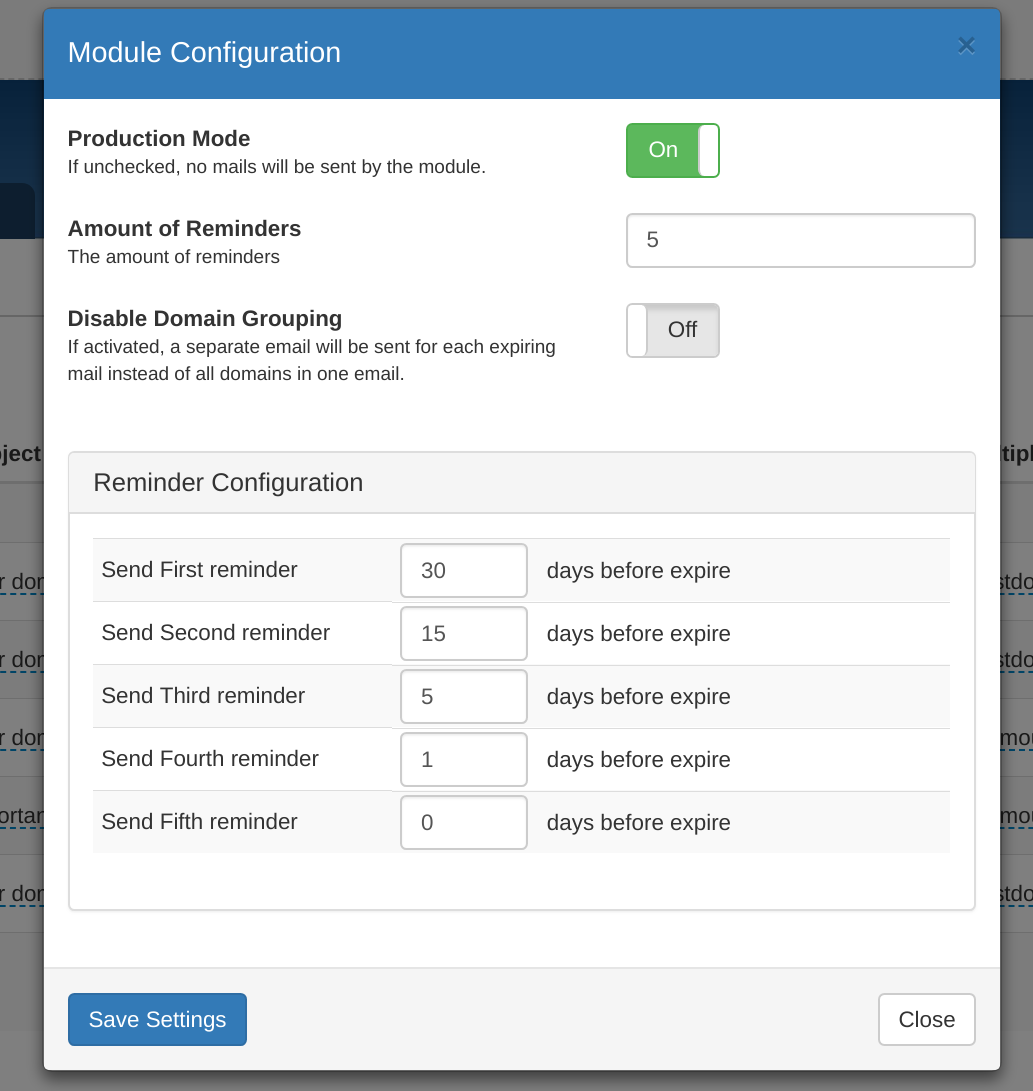This screenshot has height=1091, width=1033.
Task: Edit the Second reminder days field
Action: 464,633
